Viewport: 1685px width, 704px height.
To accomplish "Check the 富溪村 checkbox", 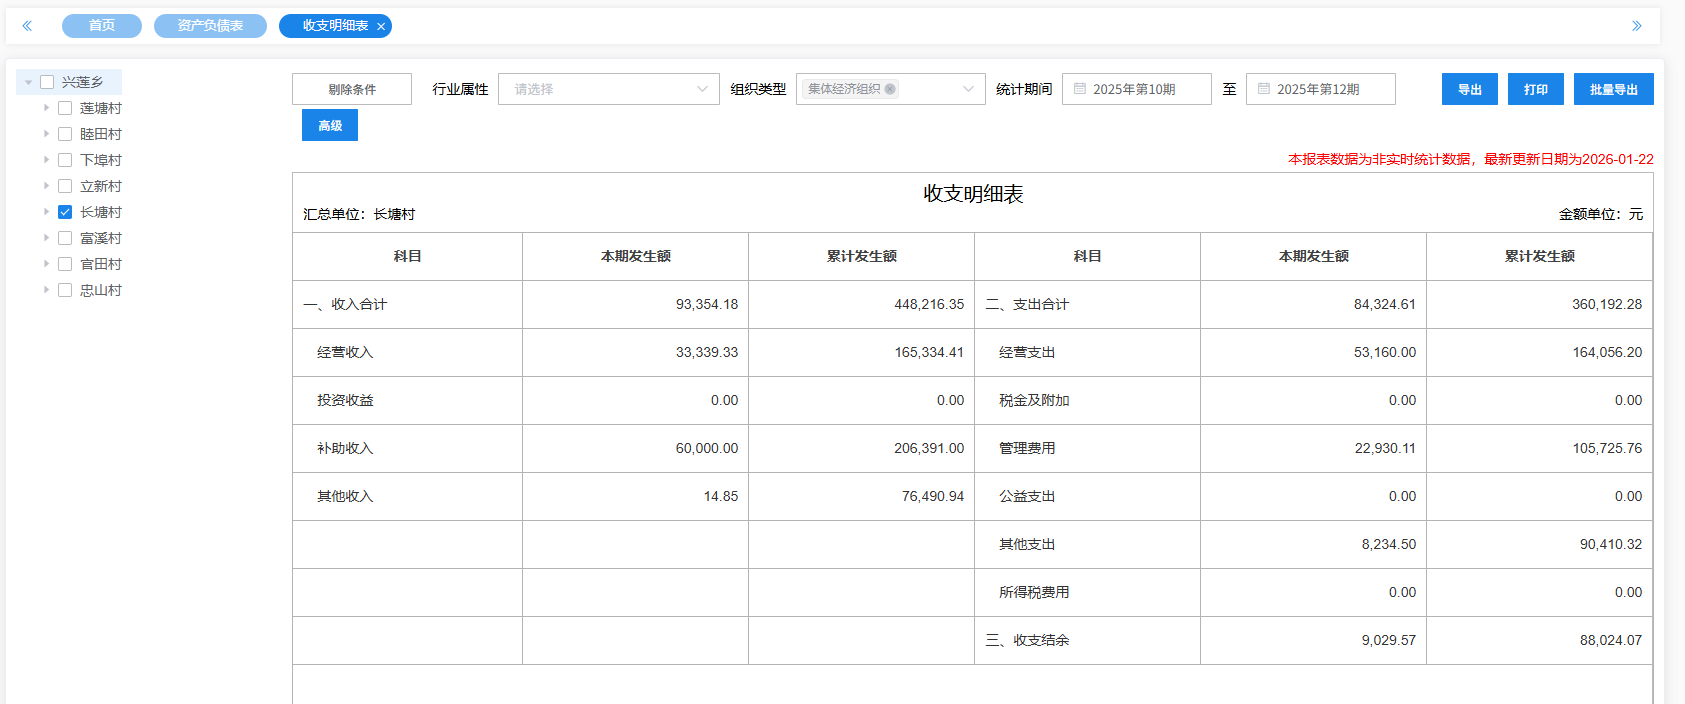I will (65, 238).
